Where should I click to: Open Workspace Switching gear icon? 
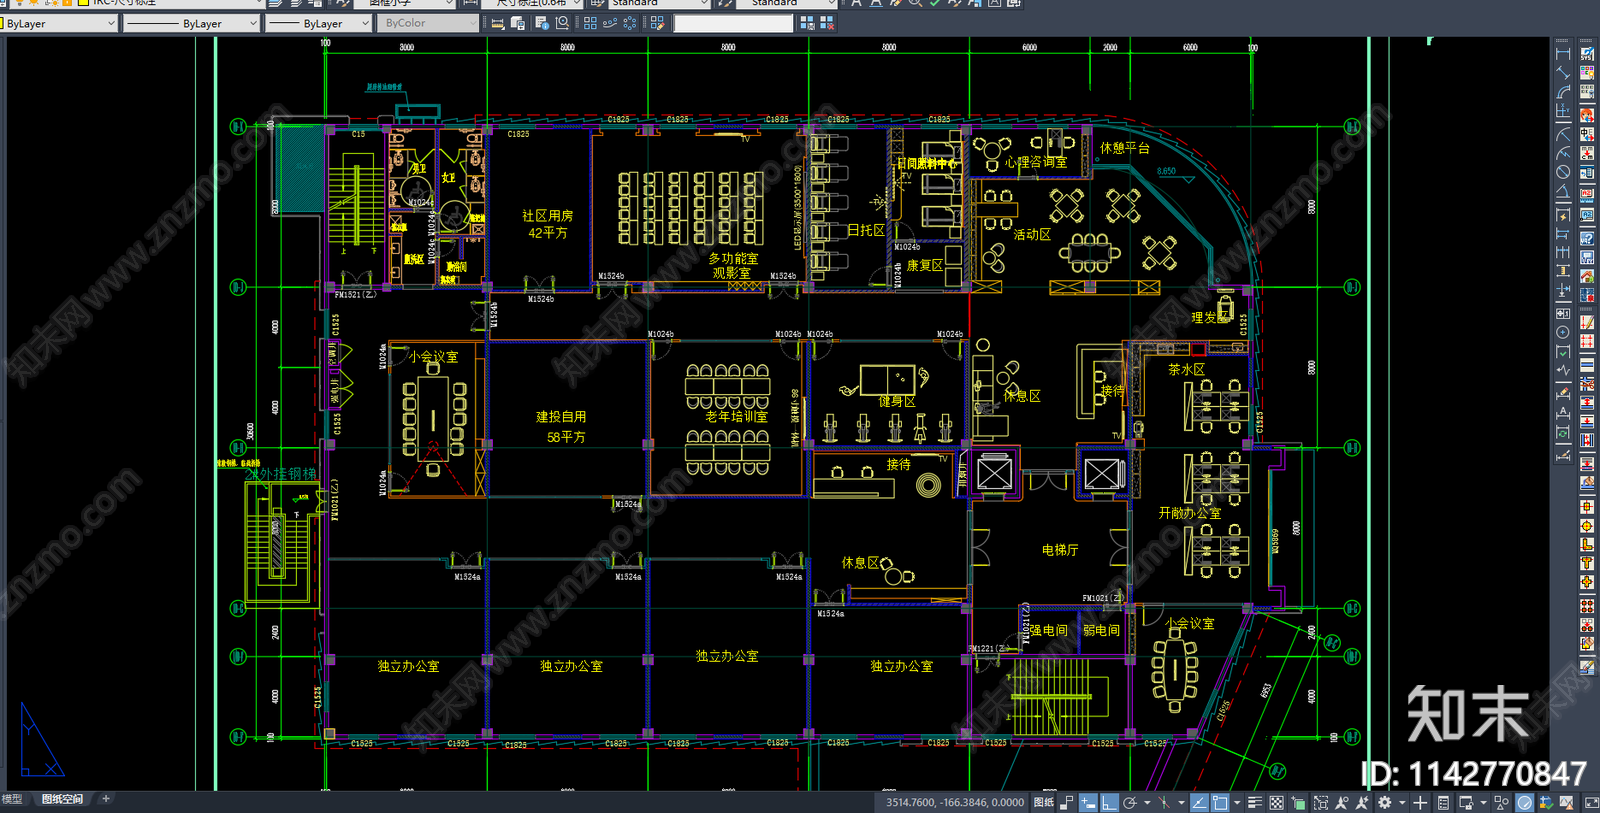pyautogui.click(x=1384, y=803)
